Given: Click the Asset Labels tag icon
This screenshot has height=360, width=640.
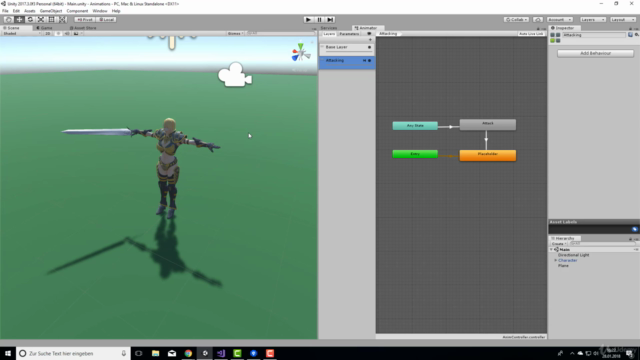Looking at the screenshot, I should [634, 229].
